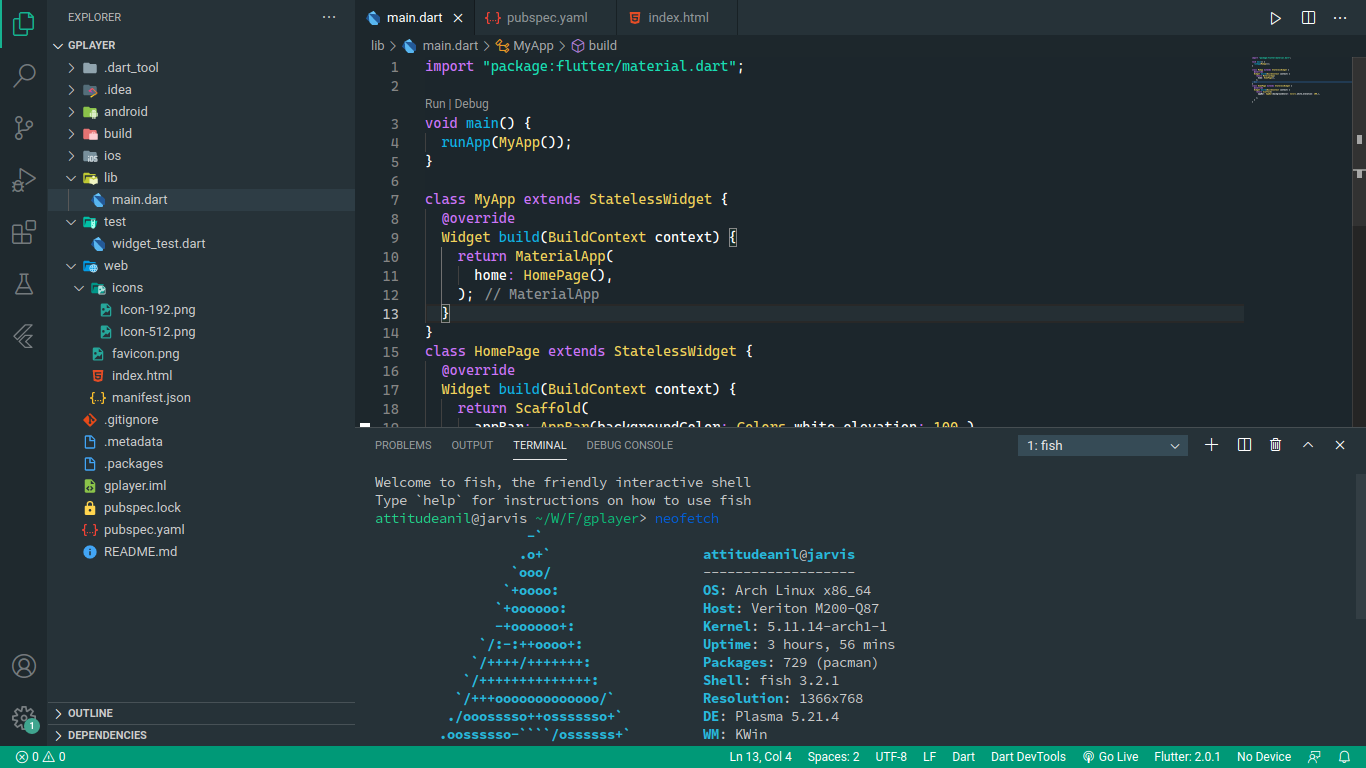Kill the terminal with trash icon
The height and width of the screenshot is (768, 1366).
point(1276,445)
